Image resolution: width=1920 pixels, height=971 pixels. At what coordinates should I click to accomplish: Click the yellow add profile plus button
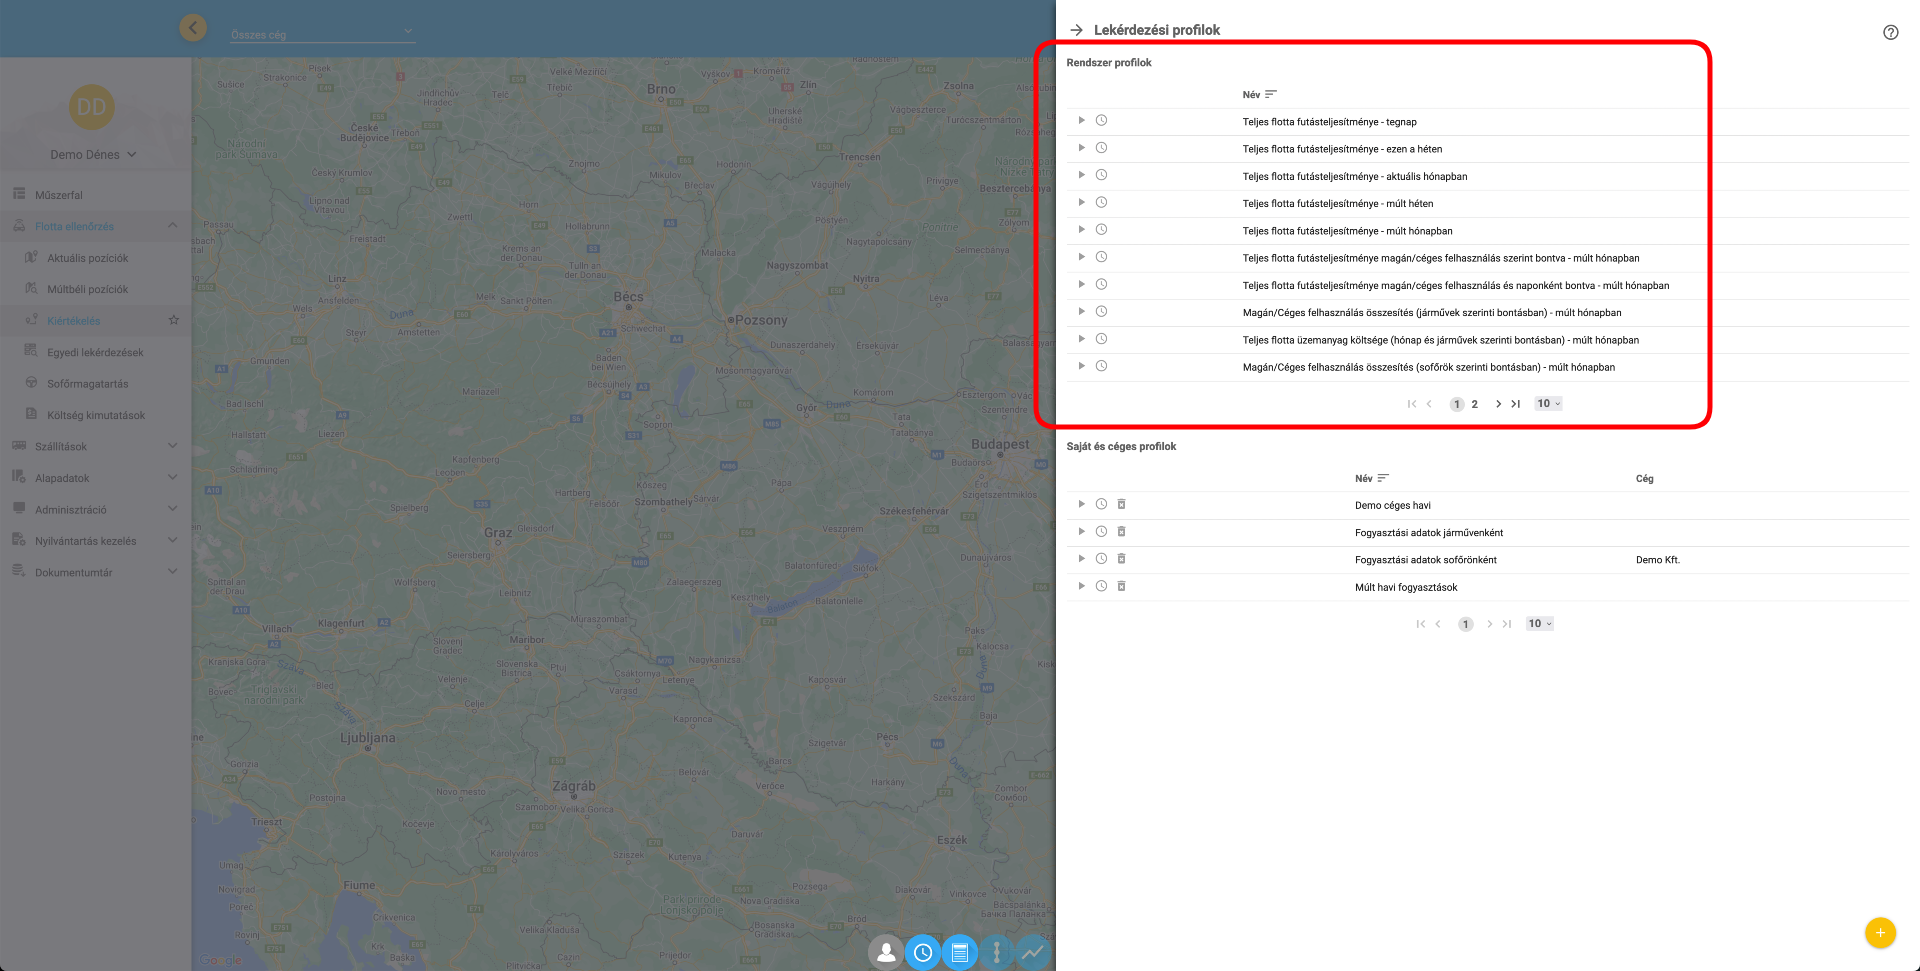click(x=1880, y=933)
